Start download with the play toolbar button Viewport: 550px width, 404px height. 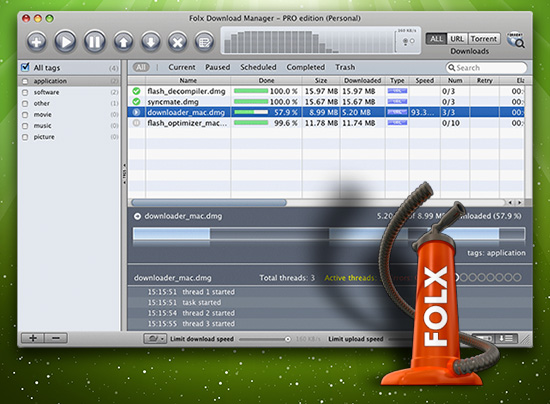coord(65,42)
